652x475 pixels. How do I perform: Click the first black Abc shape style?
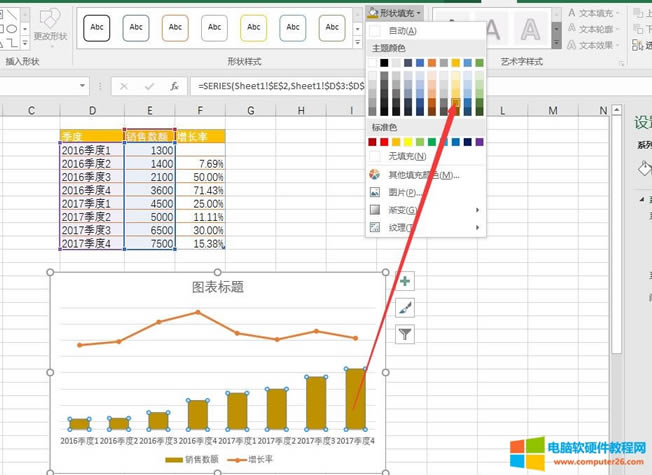coord(97,28)
